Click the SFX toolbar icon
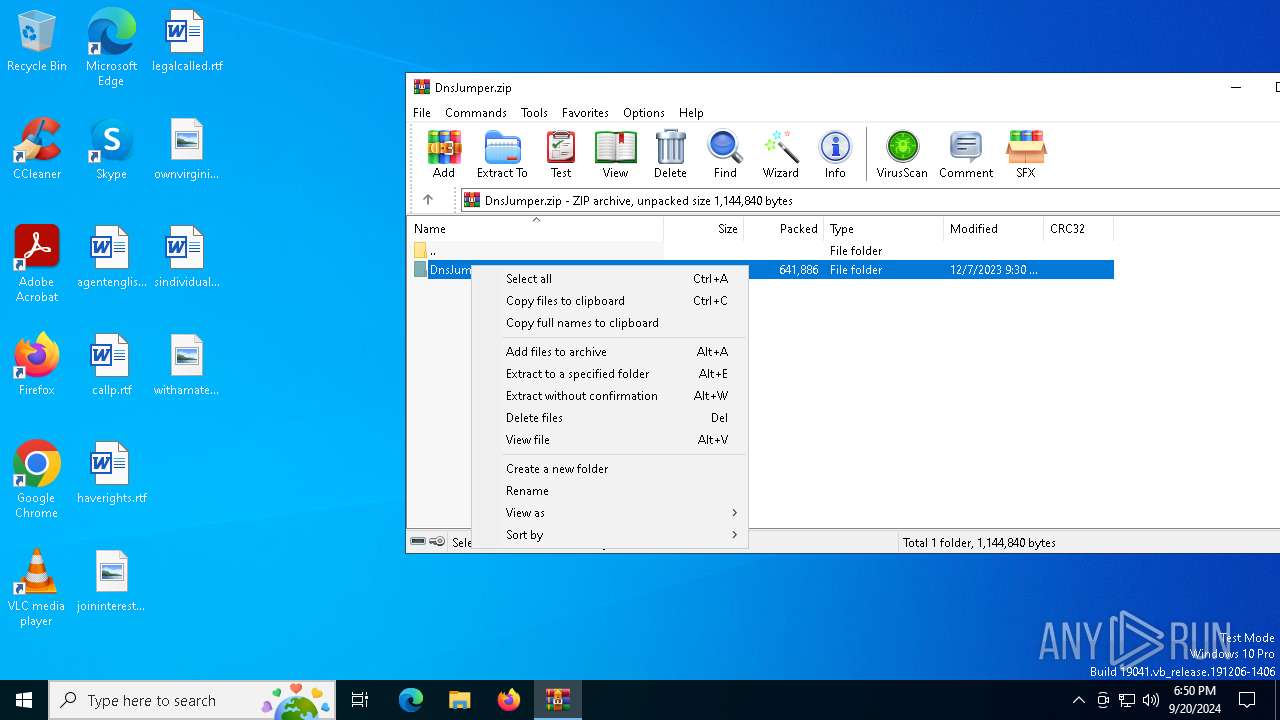This screenshot has width=1280, height=720. [x=1026, y=154]
